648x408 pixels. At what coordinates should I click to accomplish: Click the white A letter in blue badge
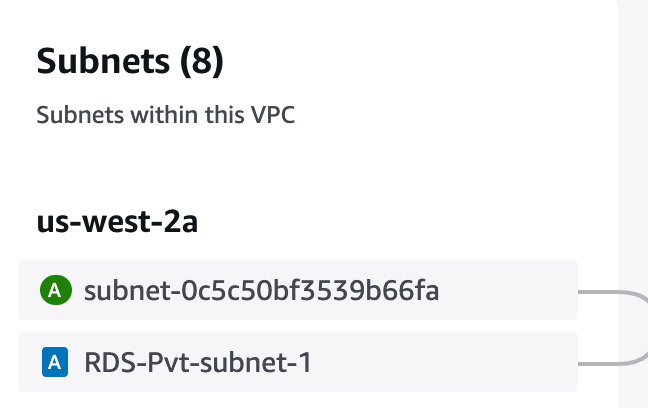pyautogui.click(x=55, y=363)
